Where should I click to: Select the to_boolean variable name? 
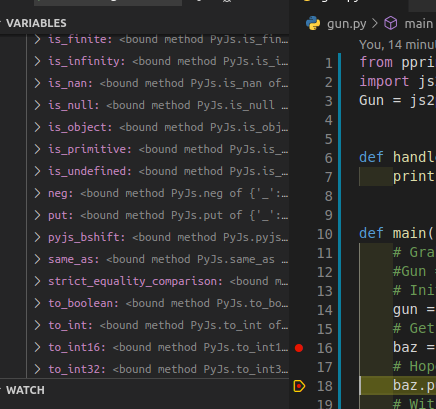click(83, 304)
